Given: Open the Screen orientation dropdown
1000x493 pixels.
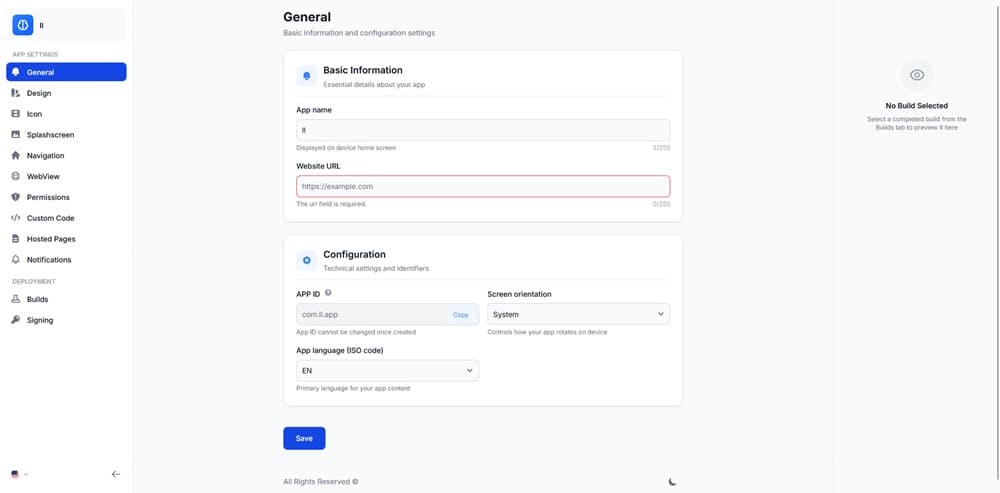Looking at the screenshot, I should [578, 314].
